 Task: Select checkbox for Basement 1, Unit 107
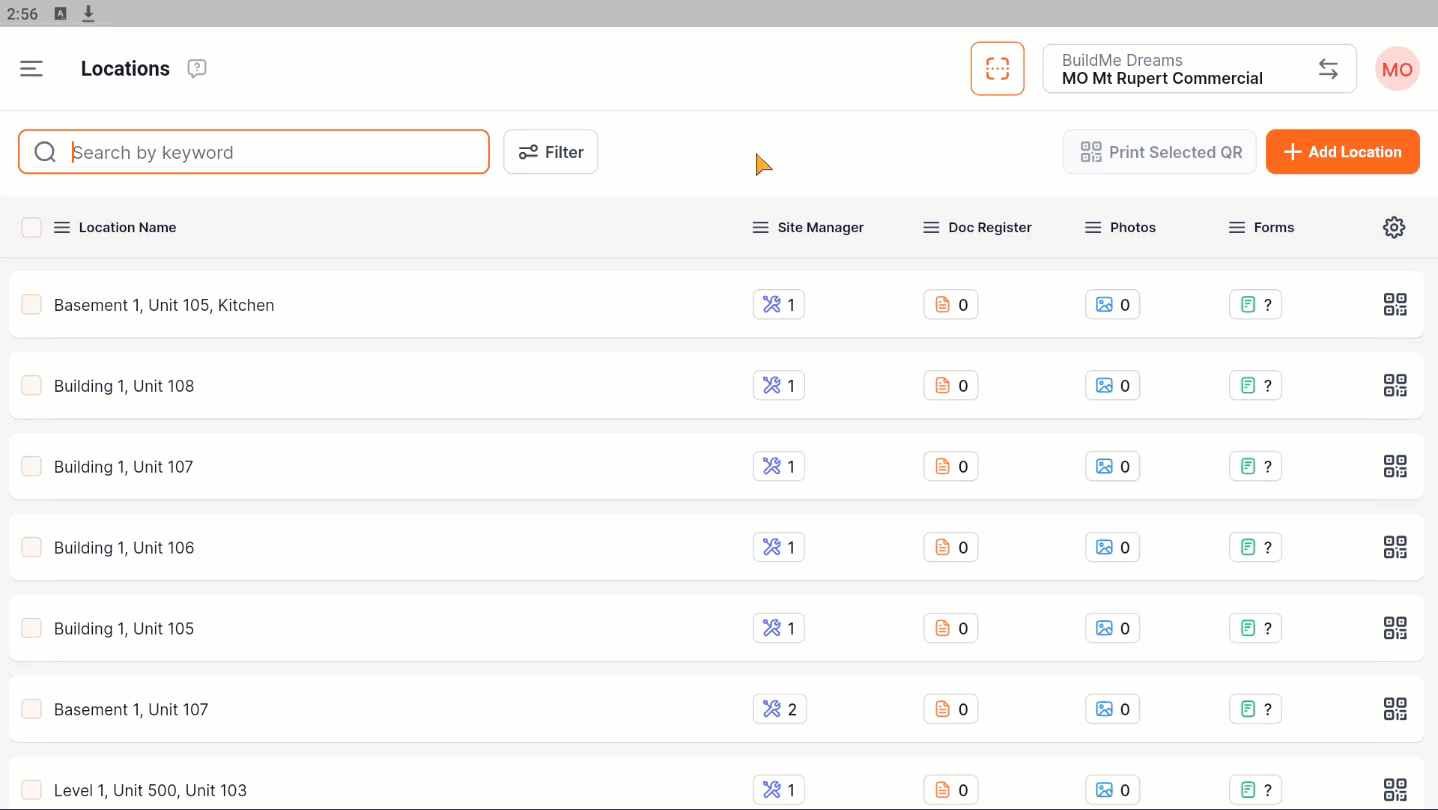tap(31, 710)
